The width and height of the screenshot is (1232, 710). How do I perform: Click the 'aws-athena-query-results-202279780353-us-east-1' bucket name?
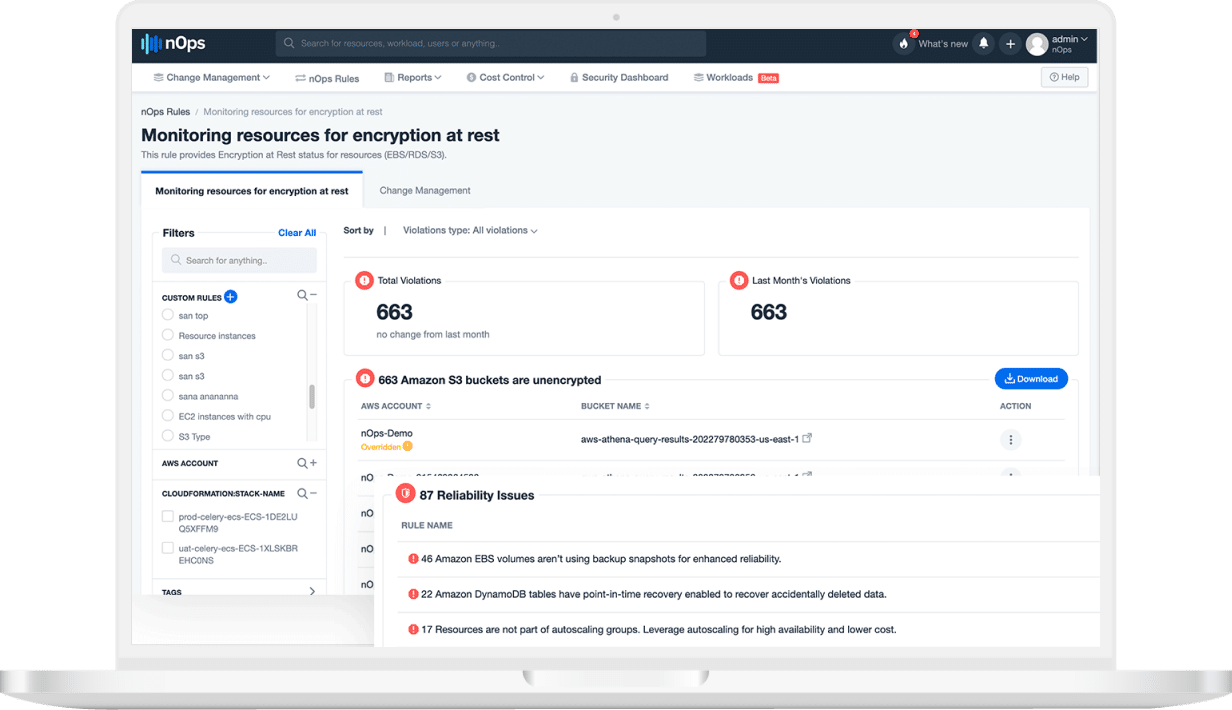coord(690,439)
